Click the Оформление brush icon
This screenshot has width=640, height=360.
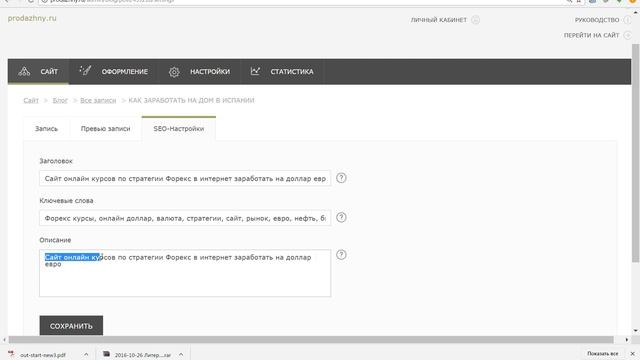85,71
